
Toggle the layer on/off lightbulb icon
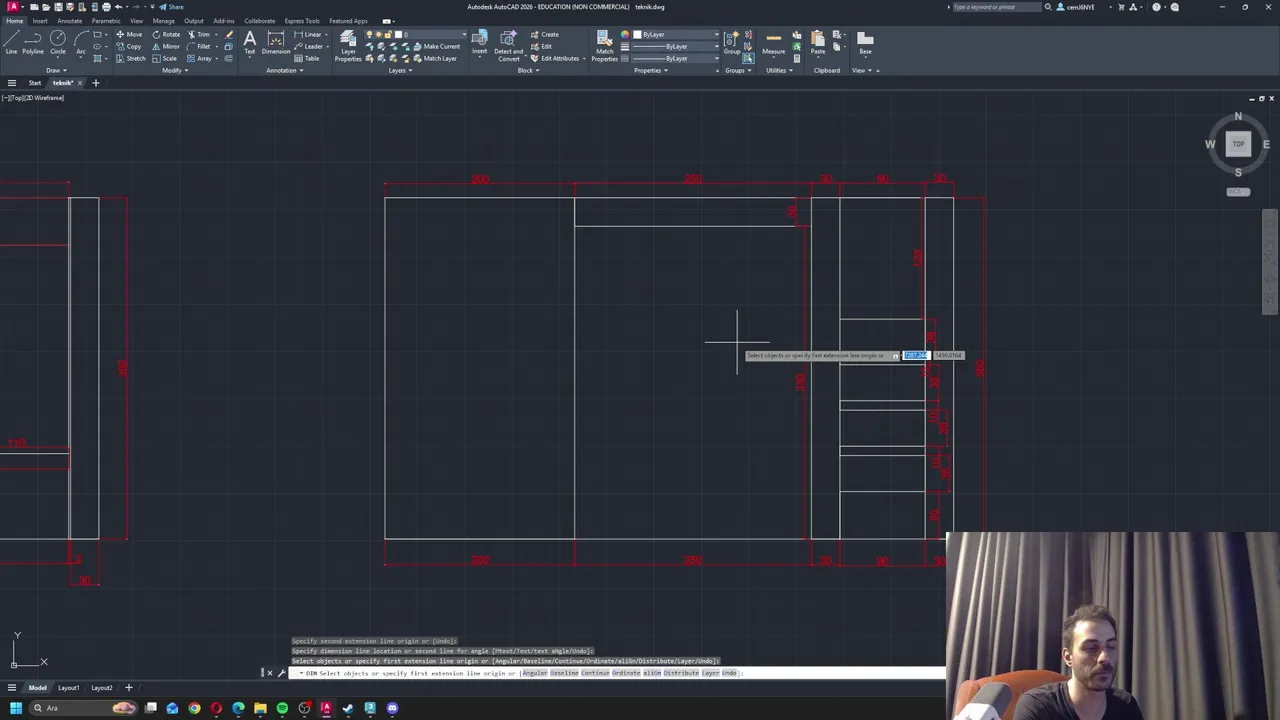tap(370, 34)
